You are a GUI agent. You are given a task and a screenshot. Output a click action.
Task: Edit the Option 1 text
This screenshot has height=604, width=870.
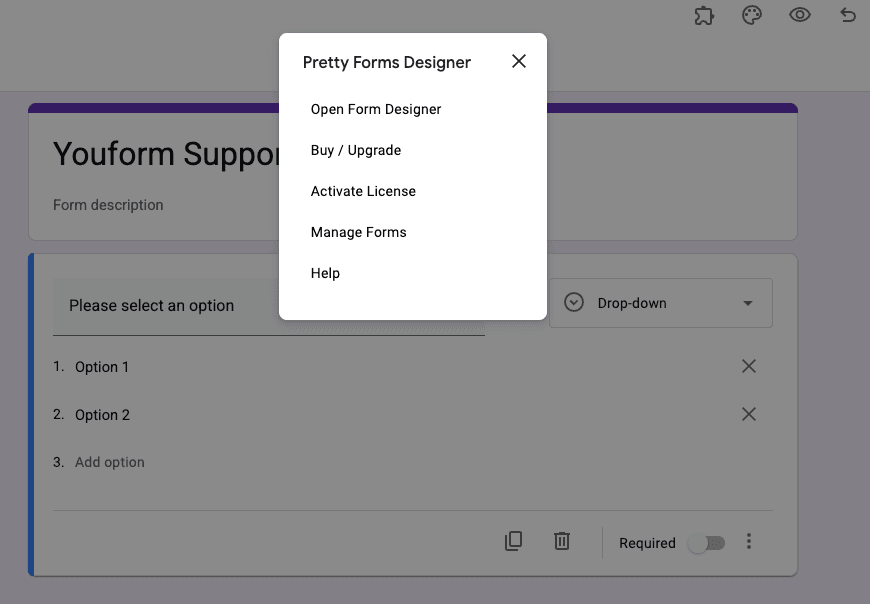coord(102,367)
